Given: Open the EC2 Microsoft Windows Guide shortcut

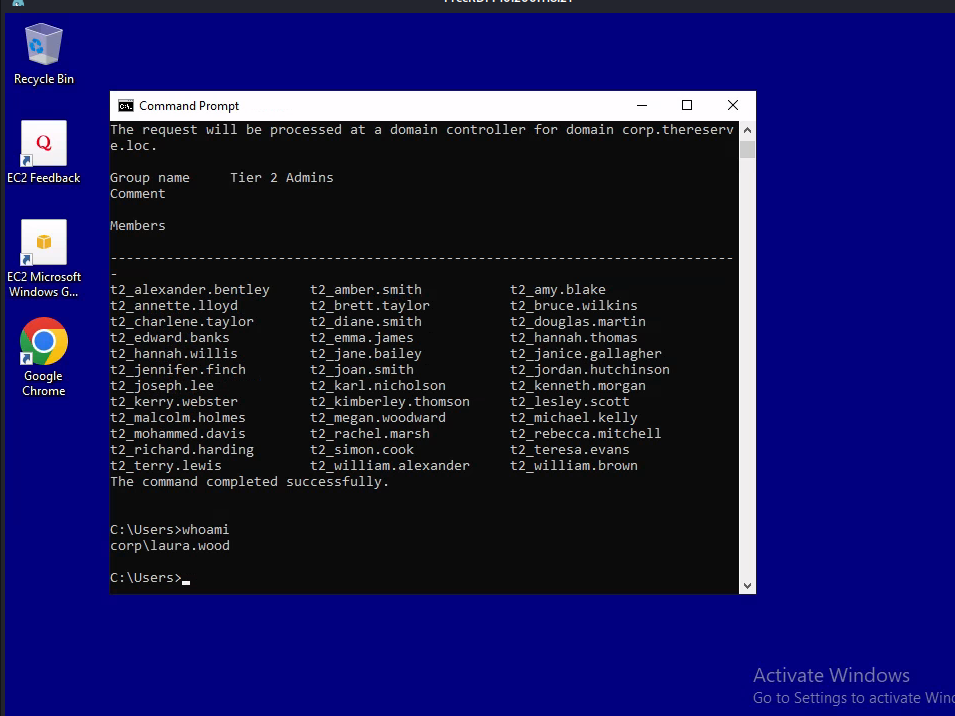Looking at the screenshot, I should (x=43, y=259).
